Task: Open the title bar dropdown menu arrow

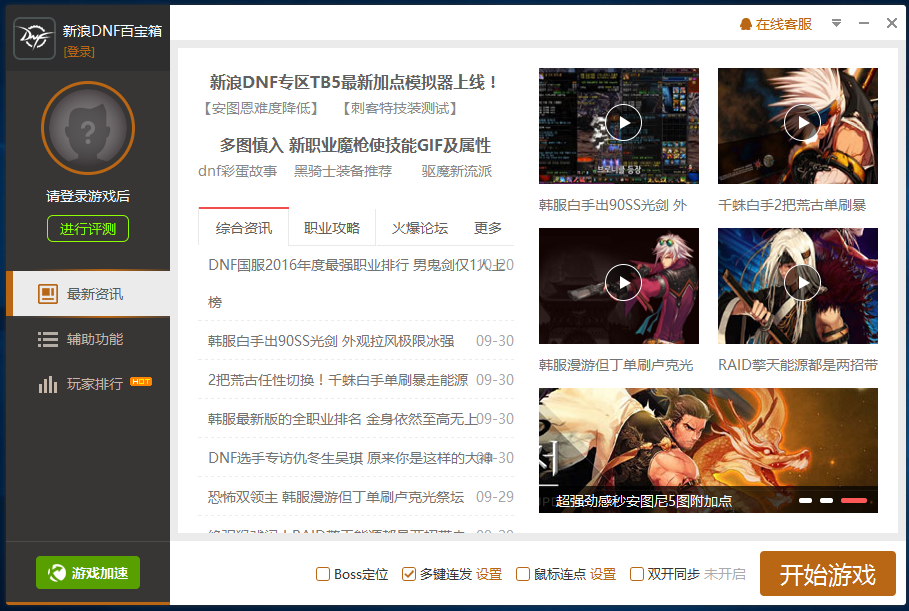Action: (x=836, y=23)
